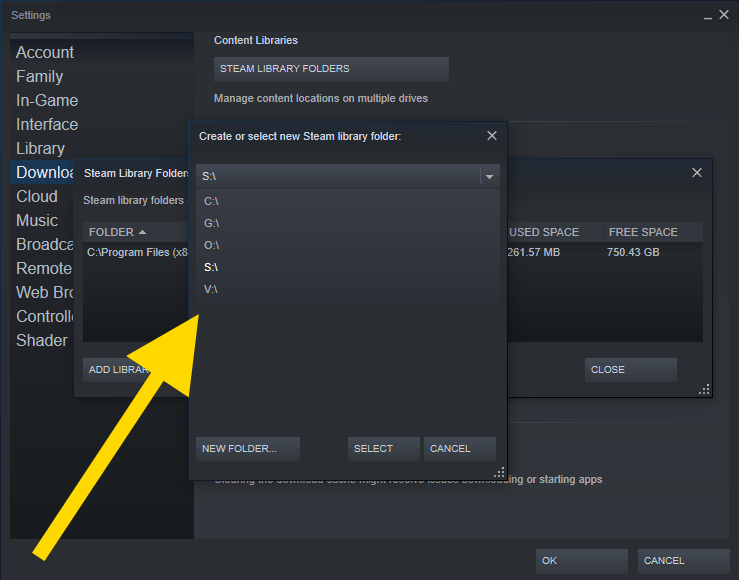Close the Create library folder dialog
The width and height of the screenshot is (739, 580).
[x=491, y=136]
